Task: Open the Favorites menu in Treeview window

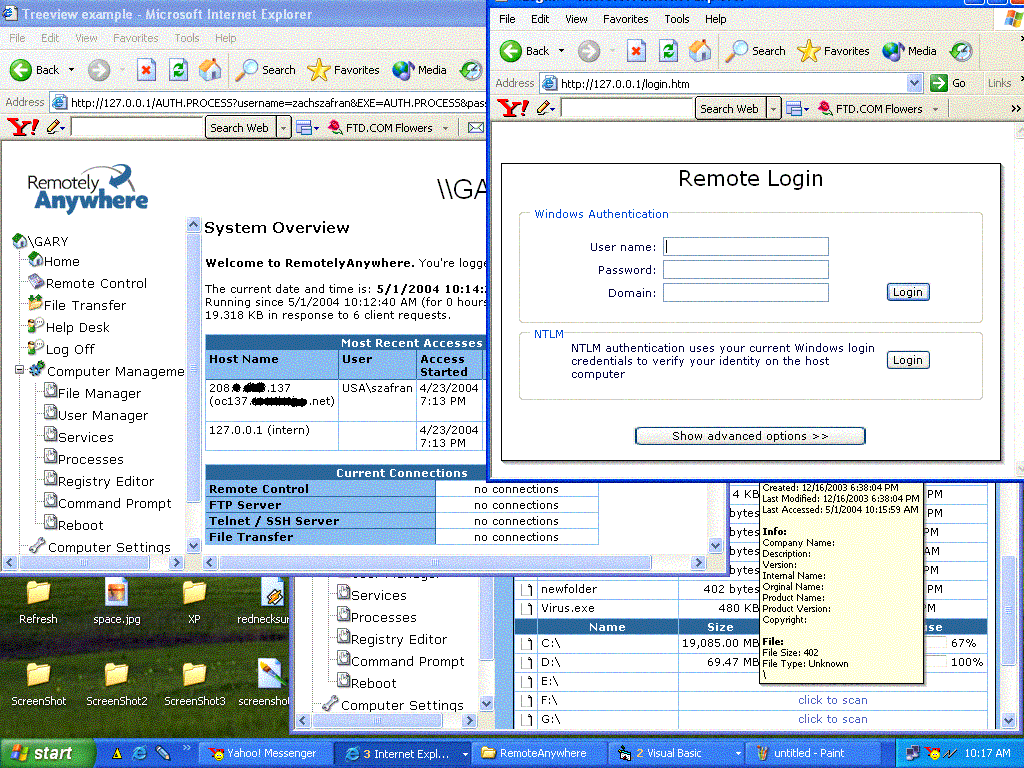Action: click(135, 38)
